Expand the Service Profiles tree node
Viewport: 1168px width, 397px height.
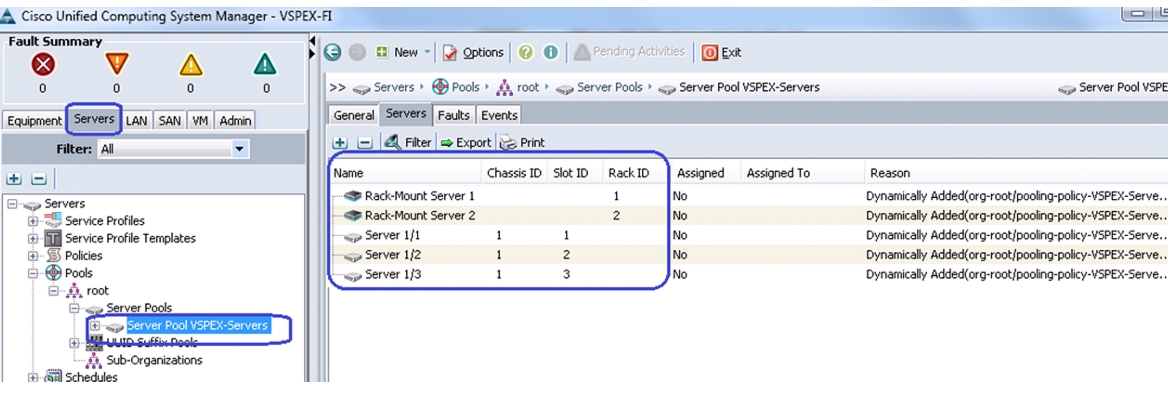(33, 220)
